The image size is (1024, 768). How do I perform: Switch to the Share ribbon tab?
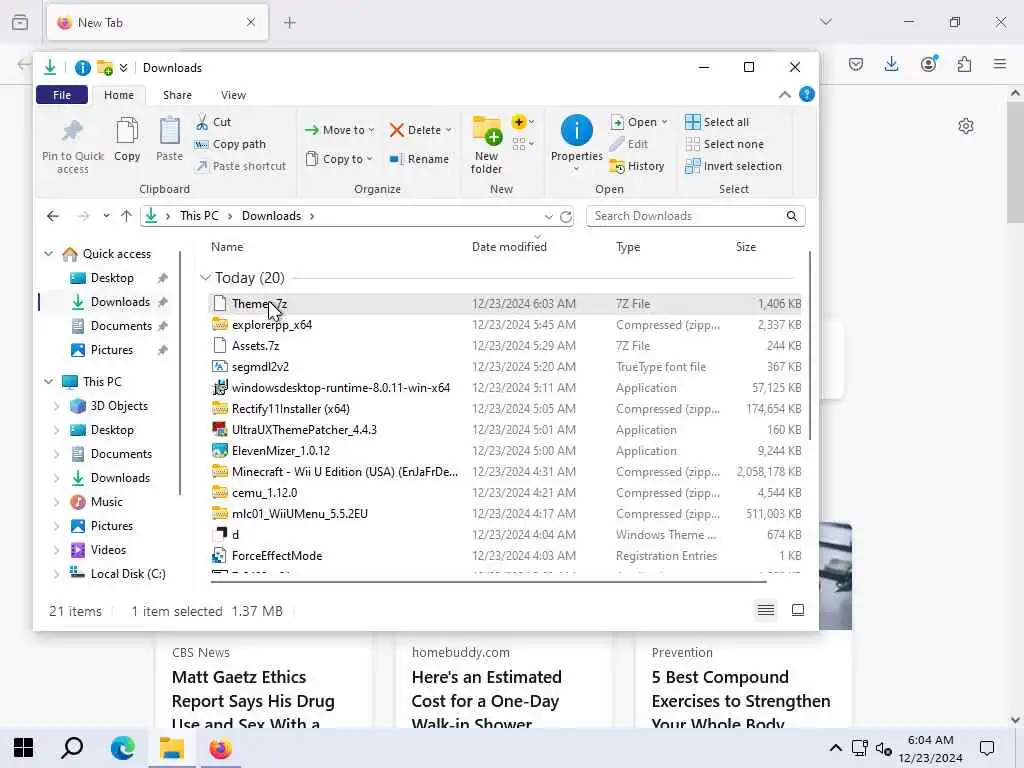pyautogui.click(x=177, y=95)
